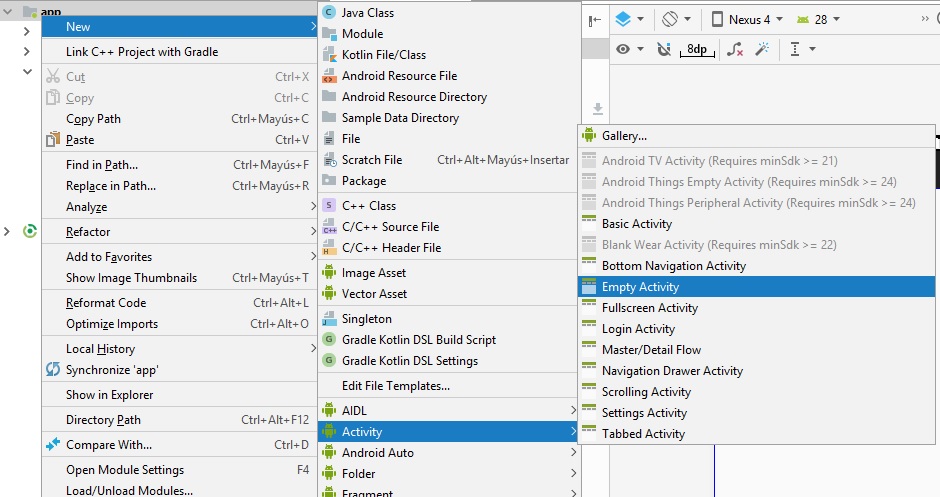Collapse the palette panel pin icon

(595, 20)
